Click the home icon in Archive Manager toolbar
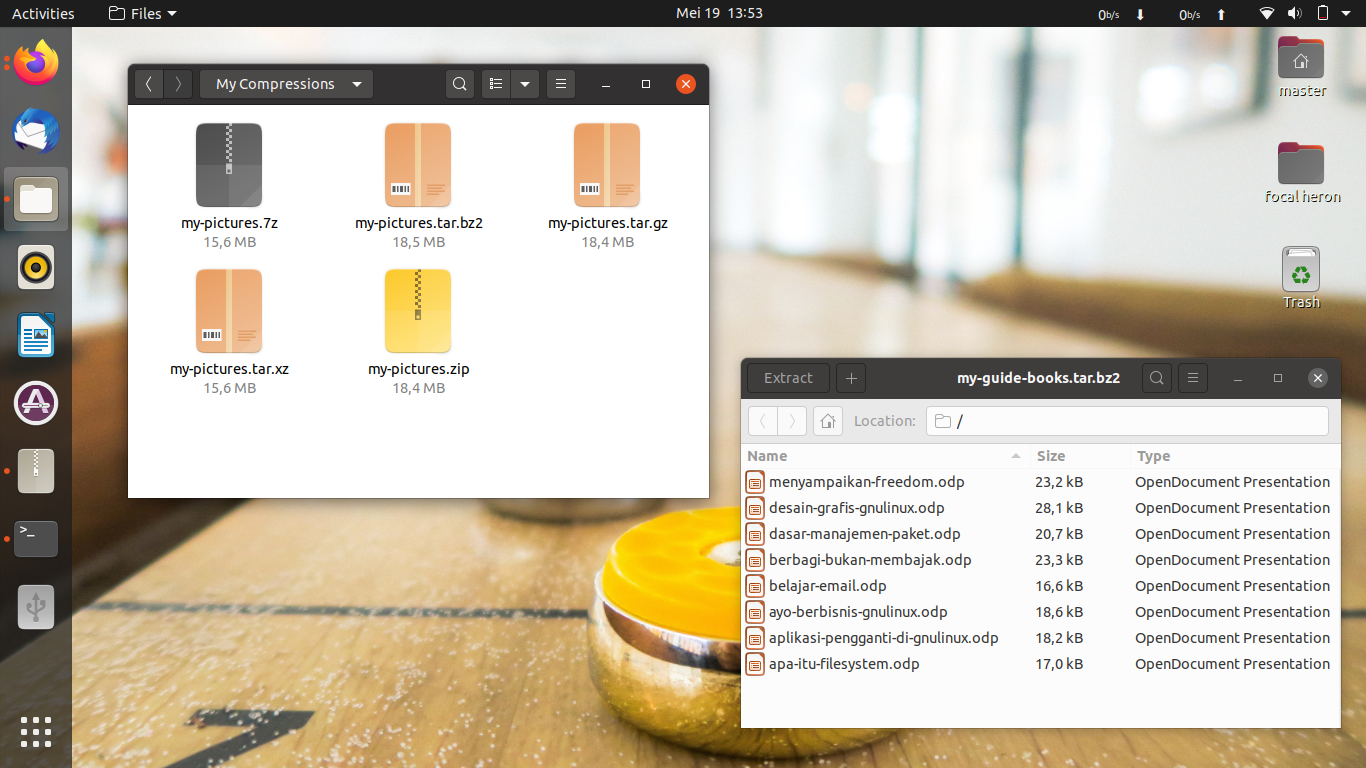1366x768 pixels. (x=827, y=420)
